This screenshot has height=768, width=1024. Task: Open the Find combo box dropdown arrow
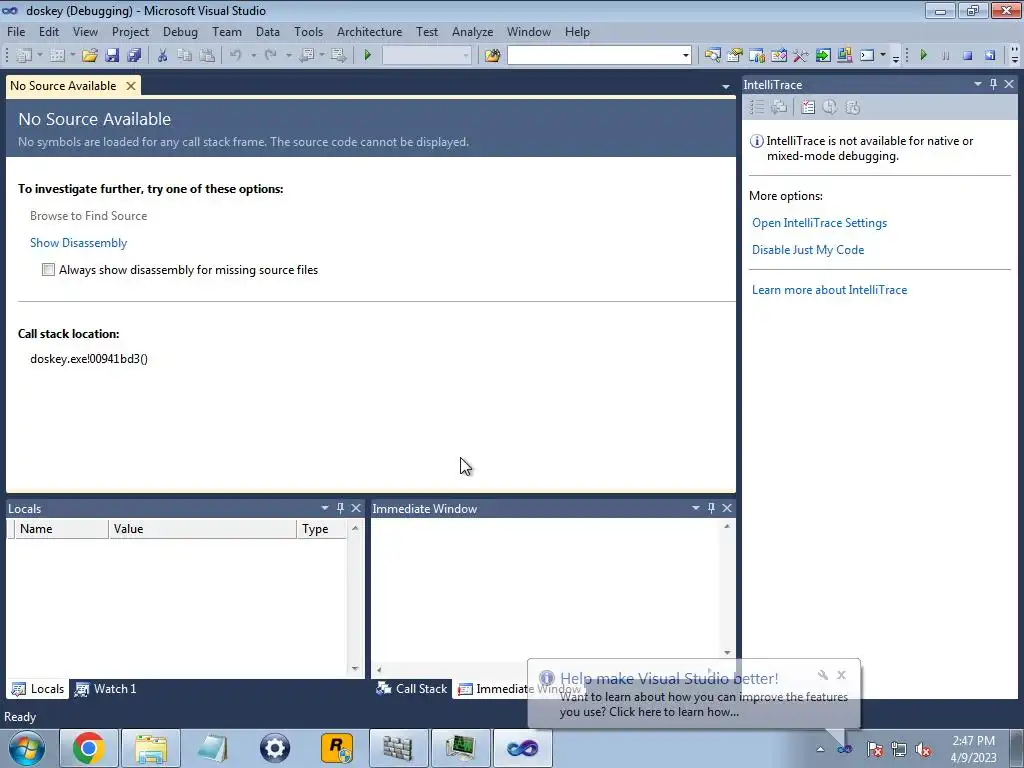coord(686,56)
